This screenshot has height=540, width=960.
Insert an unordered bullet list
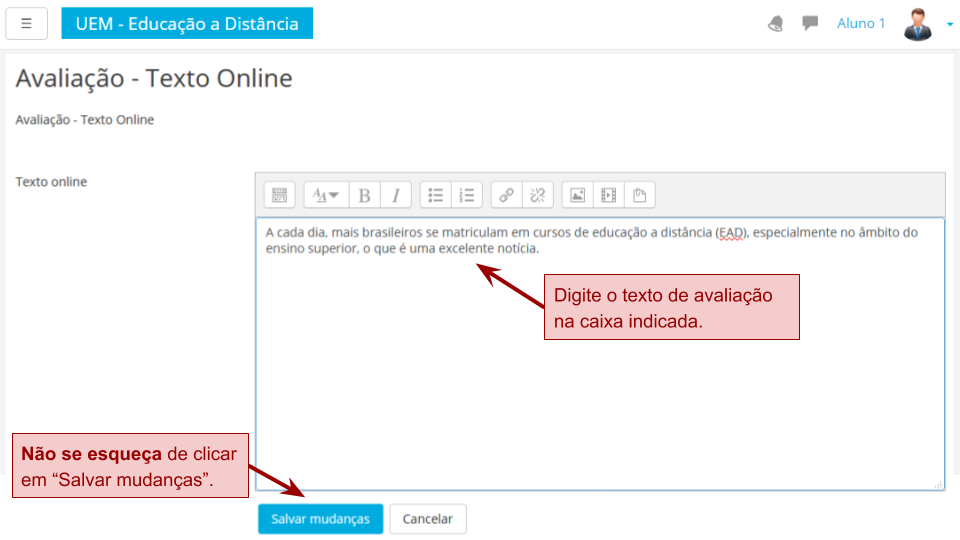coord(436,195)
